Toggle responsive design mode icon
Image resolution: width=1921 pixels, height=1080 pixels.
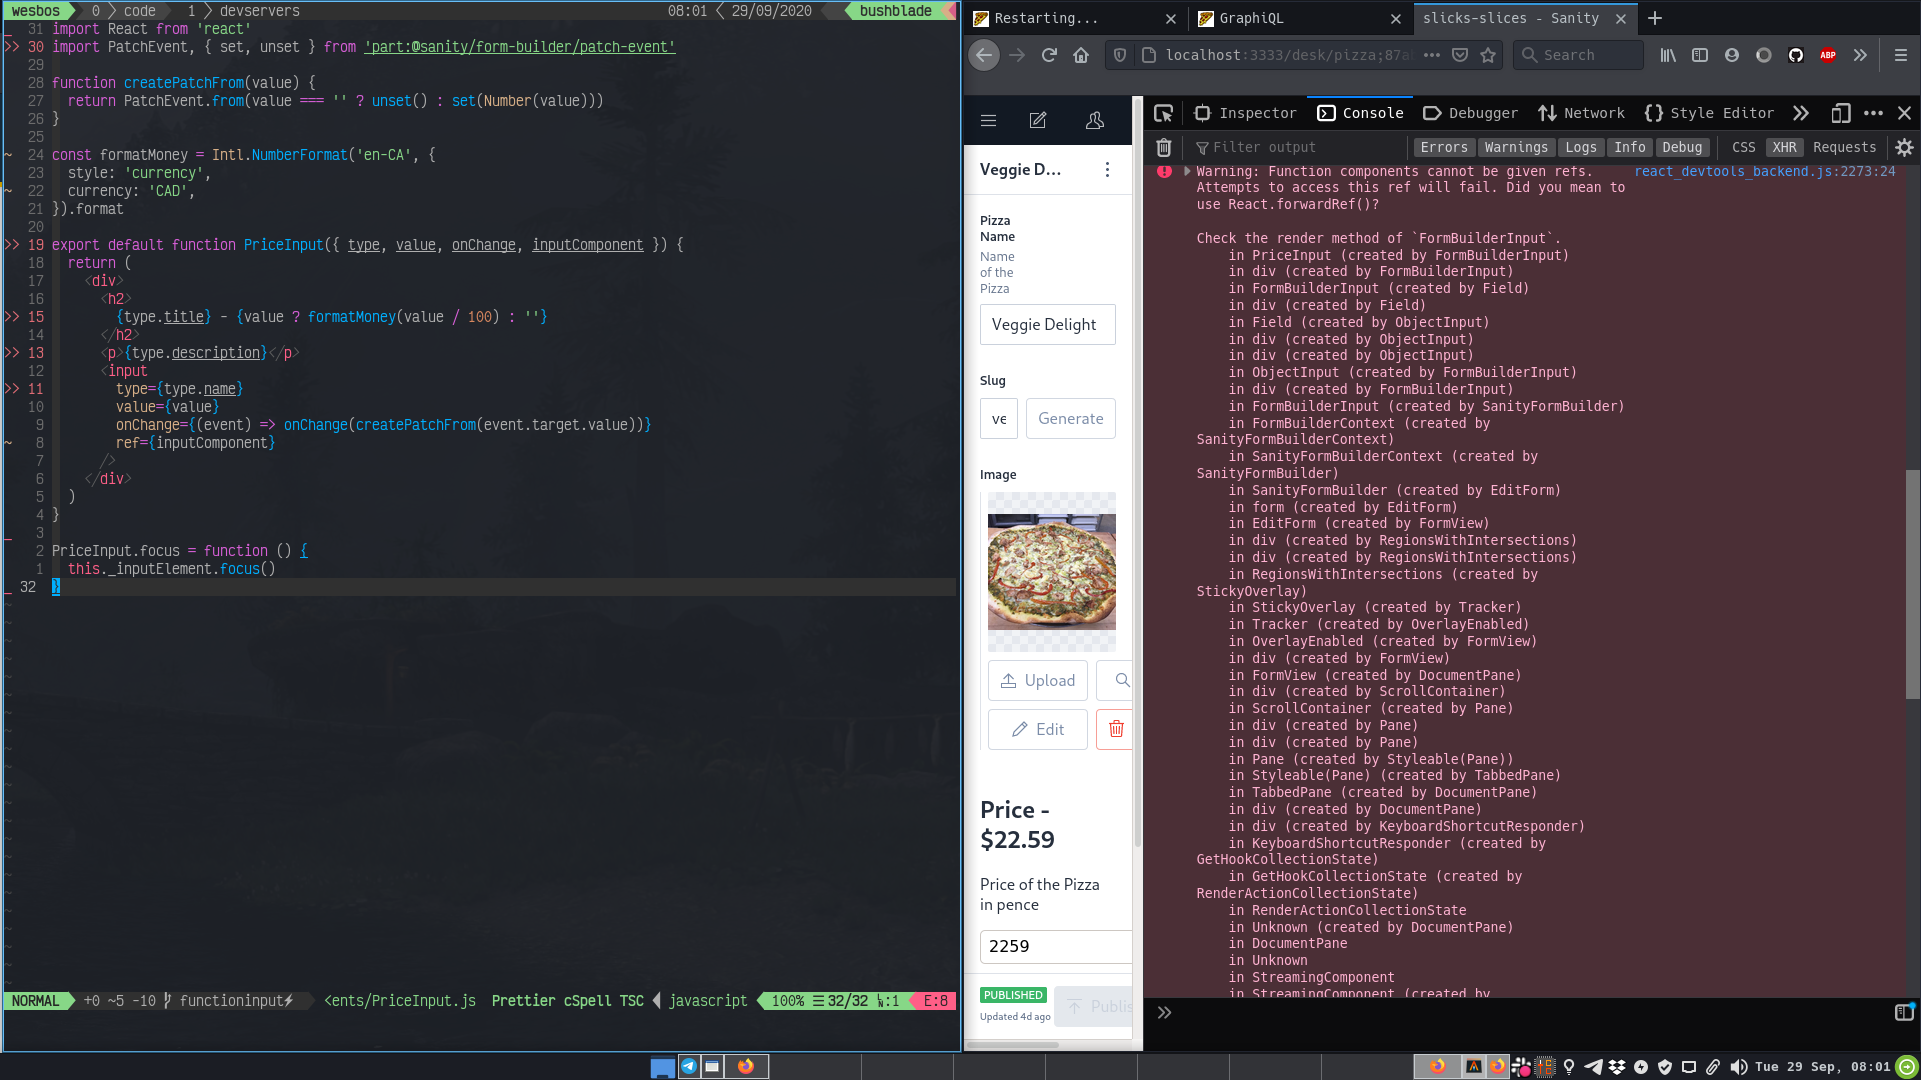pos(1841,113)
